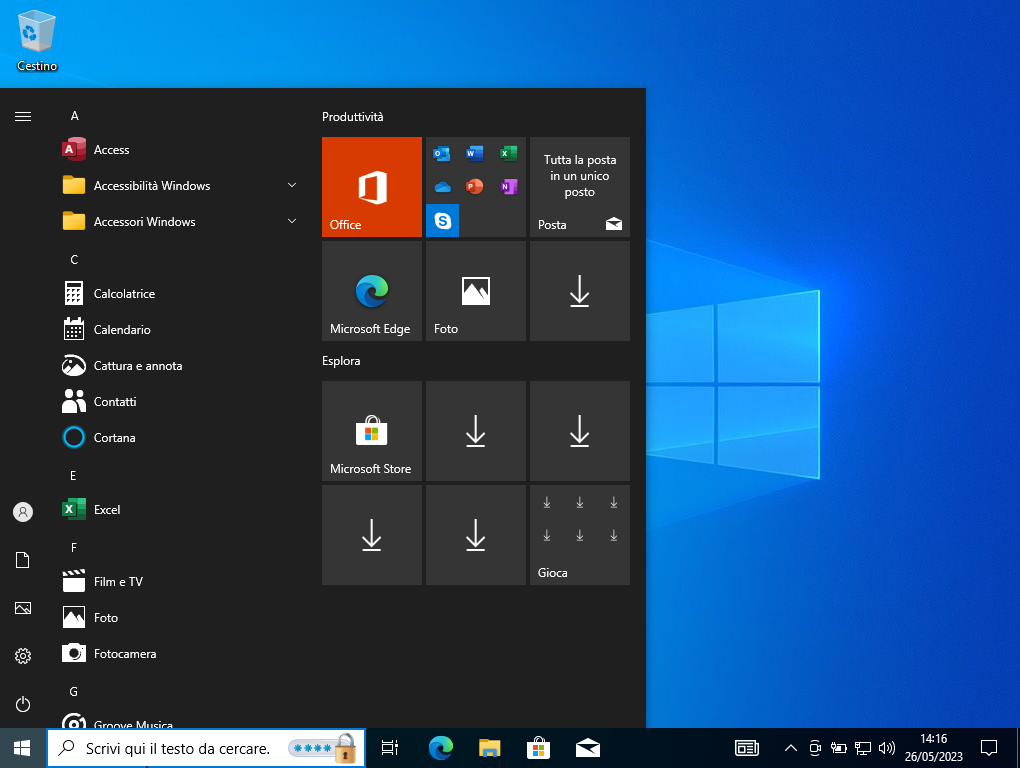Jump to letter G section header

tap(74, 691)
